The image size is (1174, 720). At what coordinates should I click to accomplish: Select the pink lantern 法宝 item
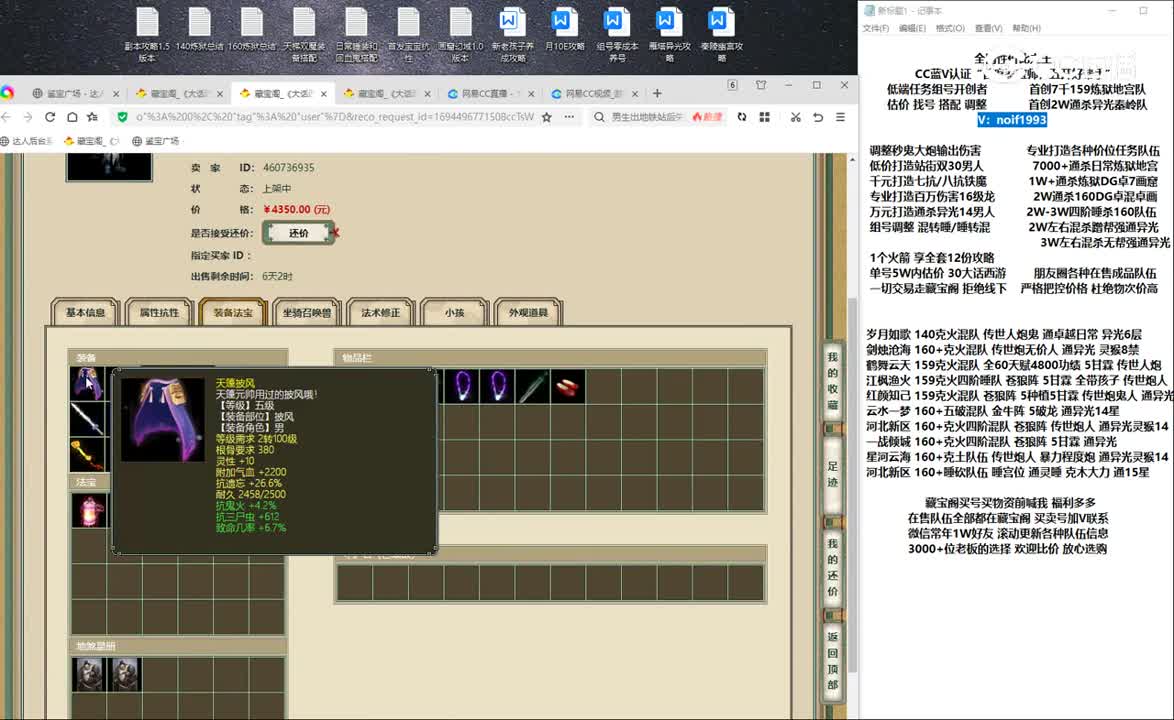(x=88, y=510)
